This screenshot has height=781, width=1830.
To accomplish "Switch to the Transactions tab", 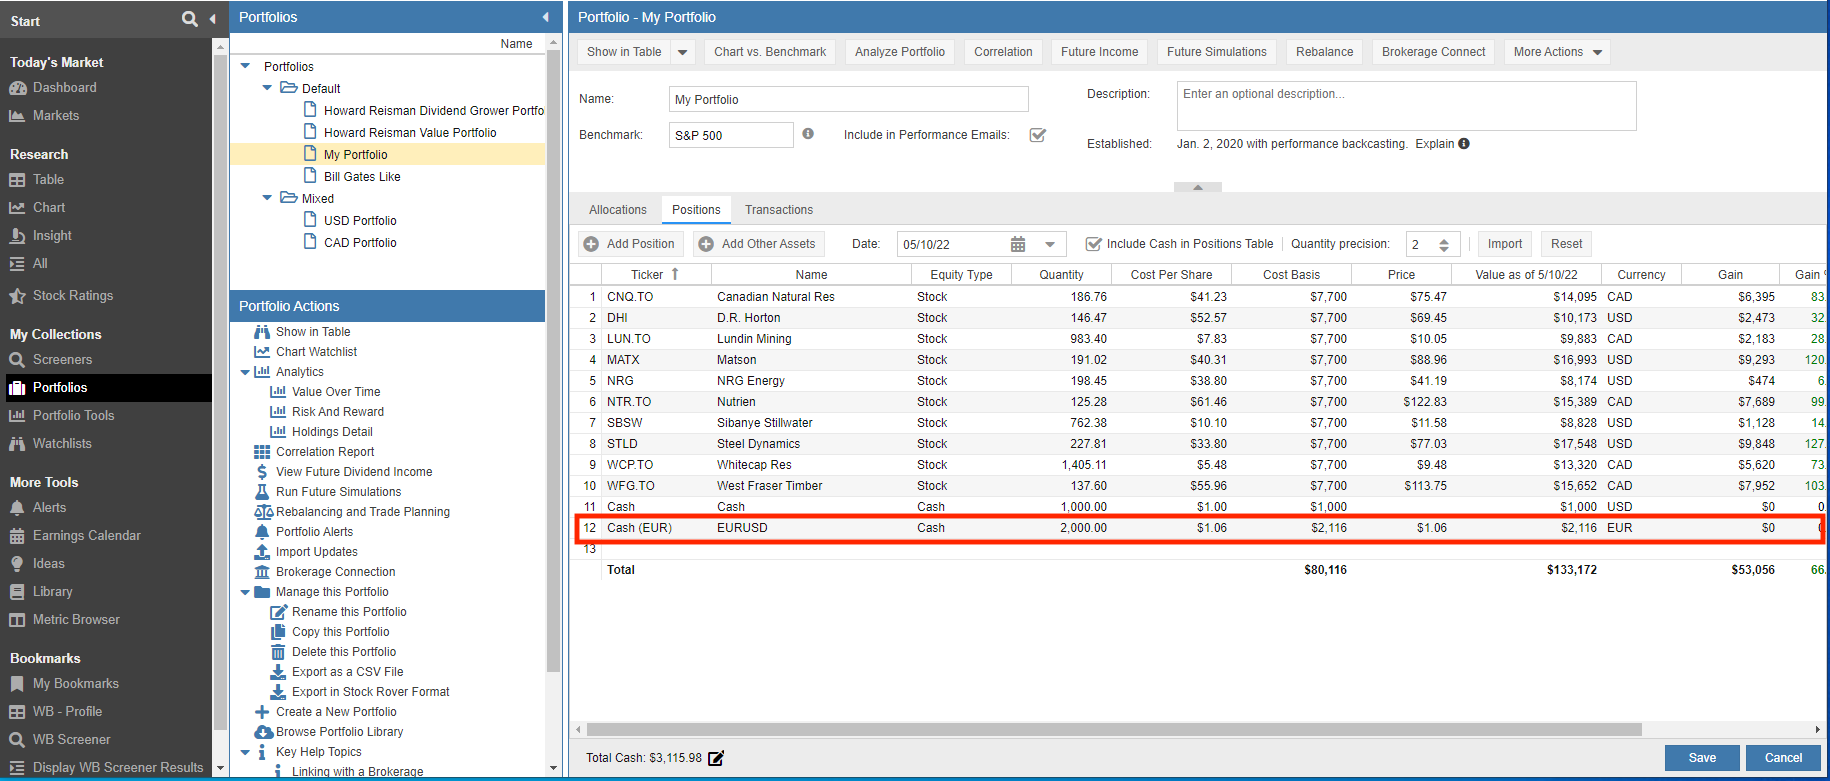I will tap(779, 210).
